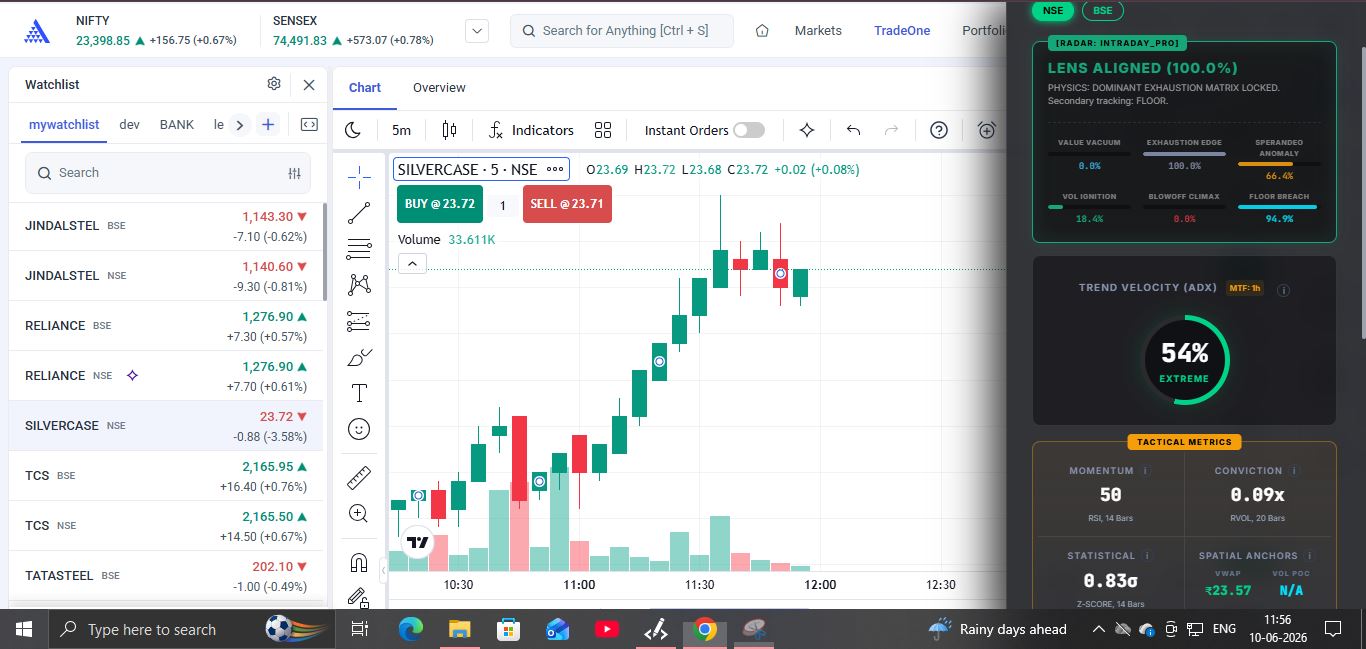Screen dimensions: 1366x649
Task: Close the Watchlist panel
Action: 309,85
